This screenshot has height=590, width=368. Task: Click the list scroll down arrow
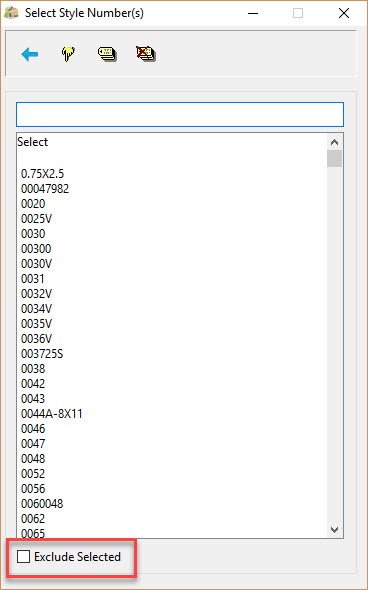335,529
